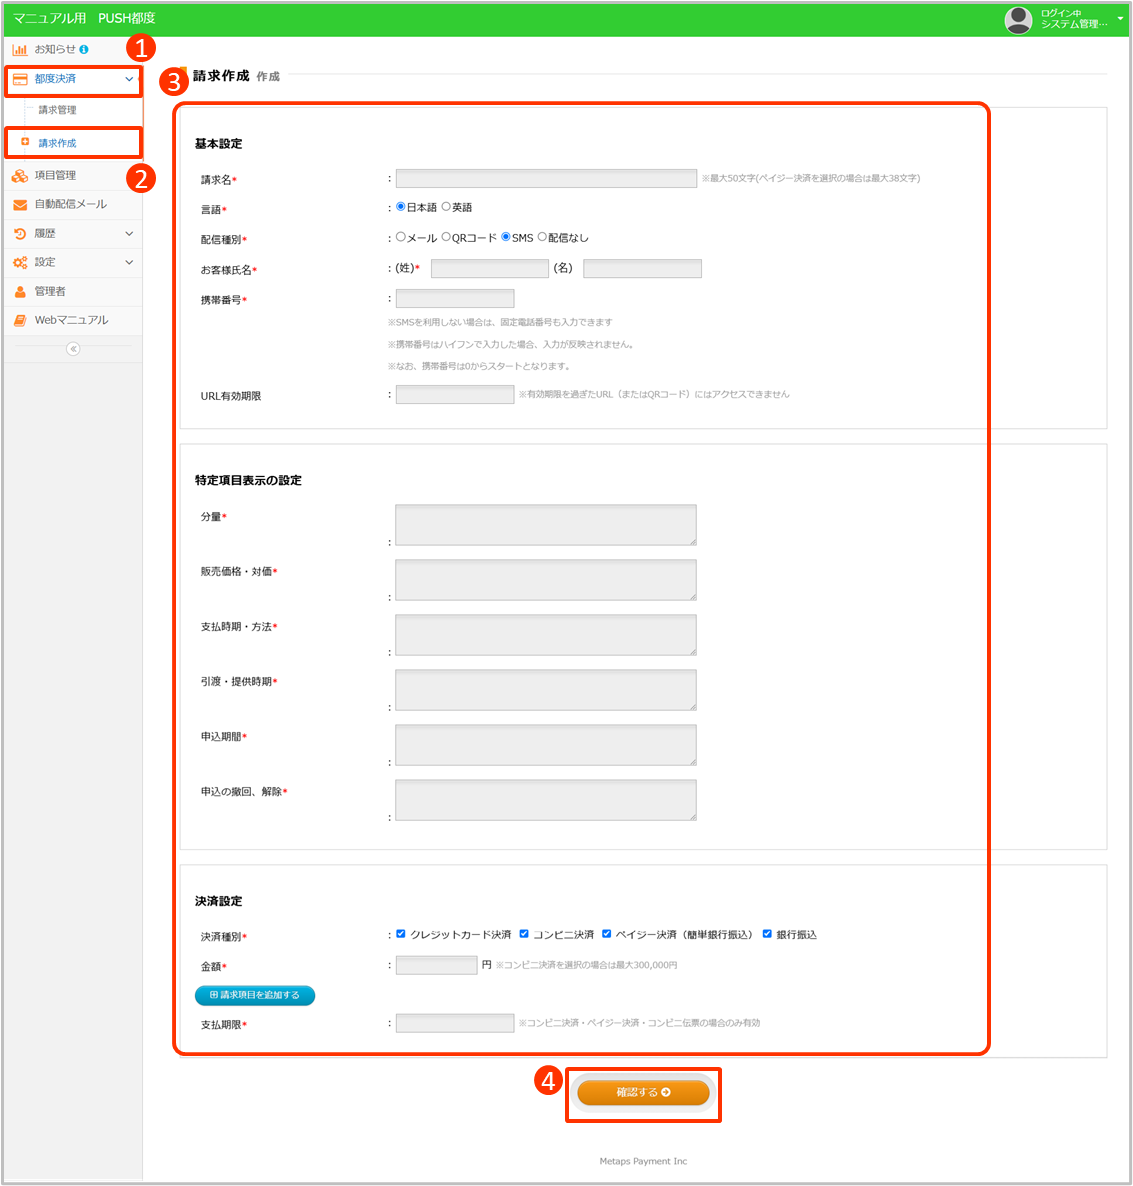1133x1186 pixels.
Task: Click the 設定 gears icon
Action: point(20,263)
